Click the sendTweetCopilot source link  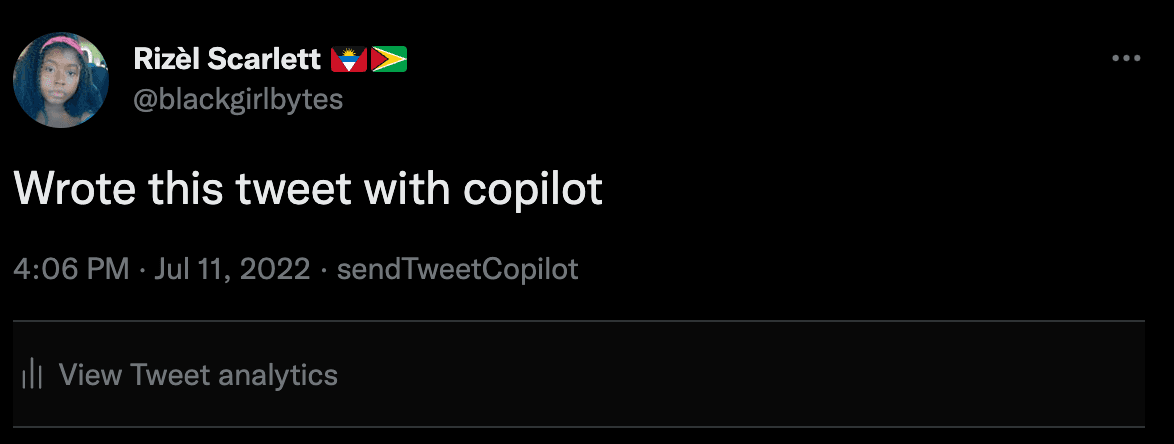tap(458, 269)
